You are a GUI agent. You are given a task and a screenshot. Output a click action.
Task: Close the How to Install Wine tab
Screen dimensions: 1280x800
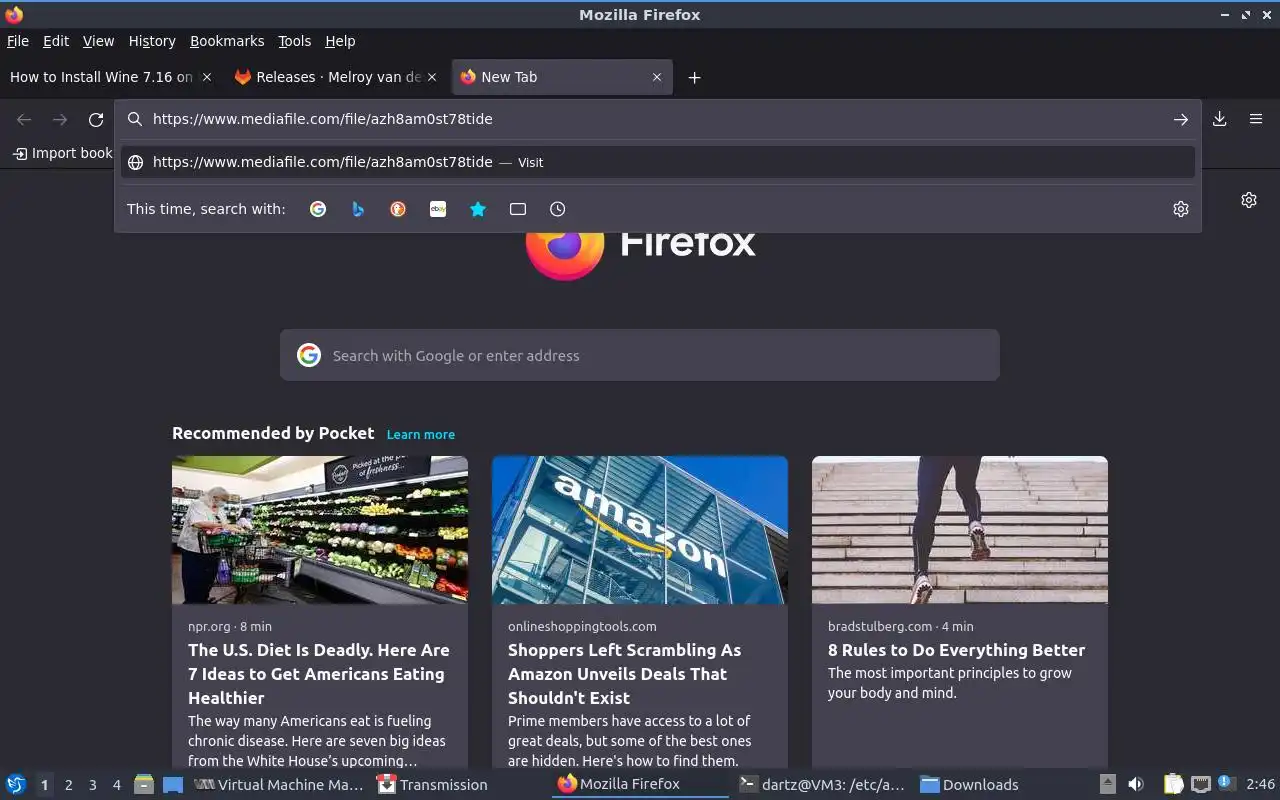click(207, 77)
